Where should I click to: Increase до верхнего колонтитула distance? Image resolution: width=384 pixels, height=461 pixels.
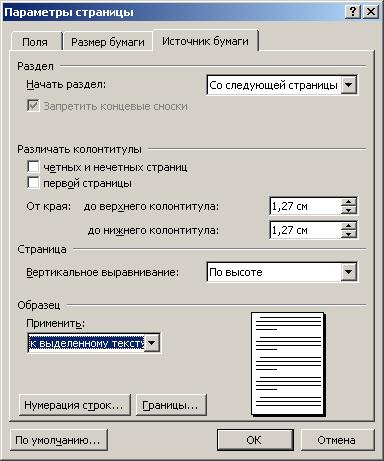click(349, 202)
